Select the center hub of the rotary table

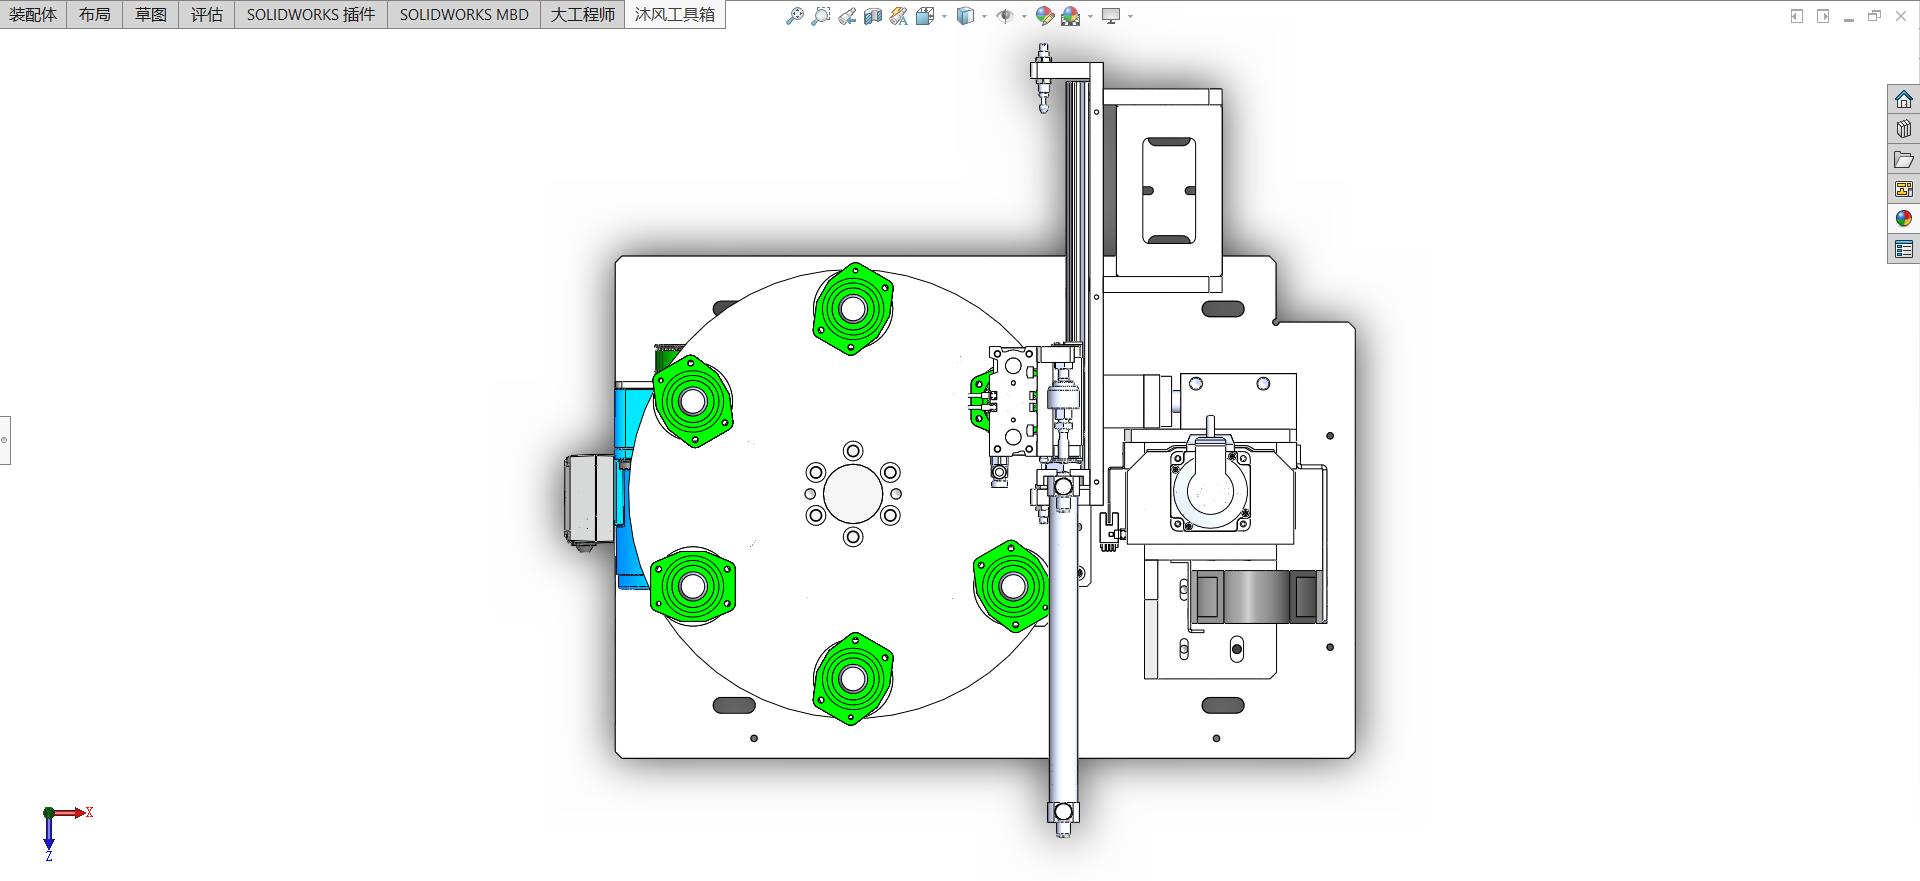(853, 494)
